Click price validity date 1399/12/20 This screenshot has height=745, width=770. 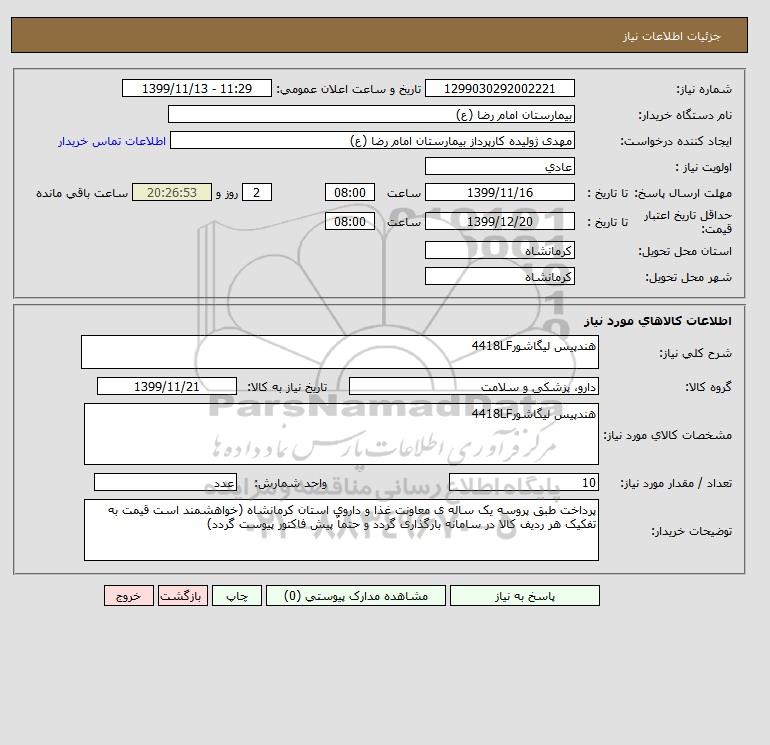pos(499,221)
